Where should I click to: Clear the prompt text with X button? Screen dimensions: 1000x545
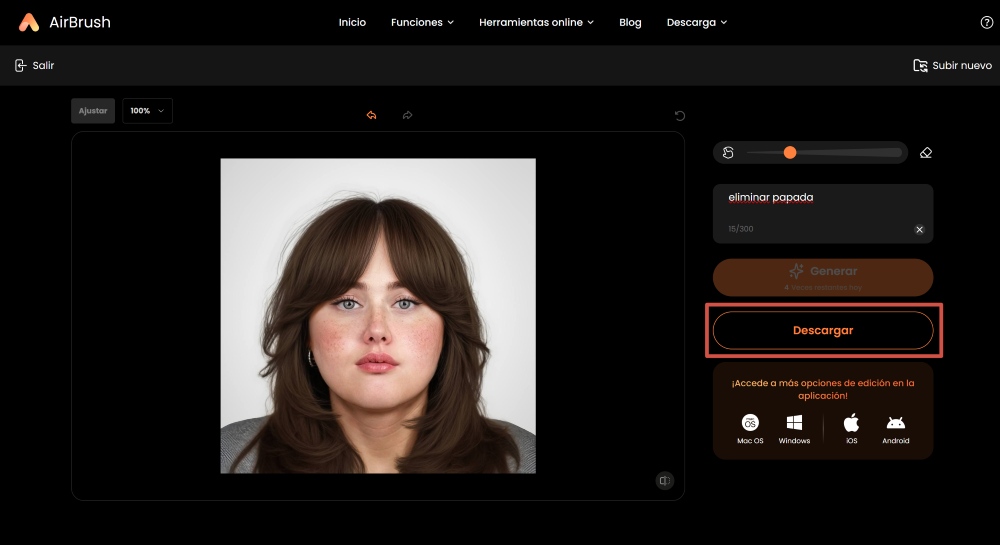tap(919, 229)
